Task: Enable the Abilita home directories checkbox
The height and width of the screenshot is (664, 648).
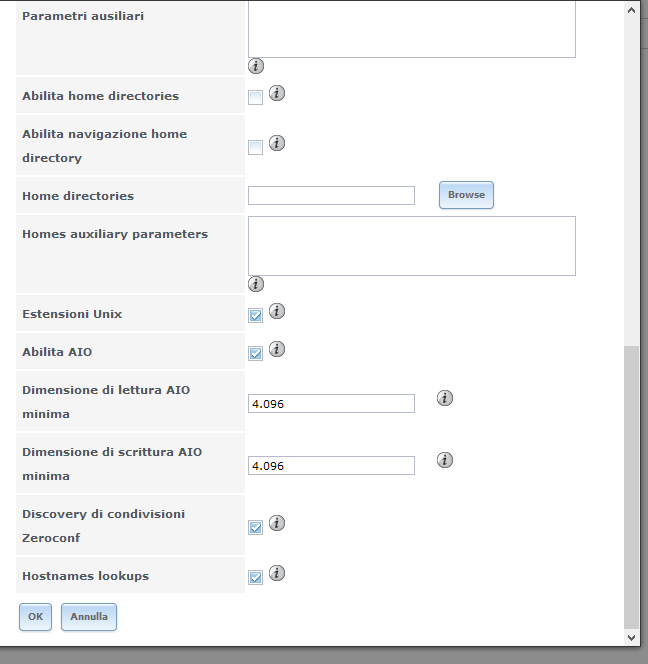Action: [x=255, y=97]
